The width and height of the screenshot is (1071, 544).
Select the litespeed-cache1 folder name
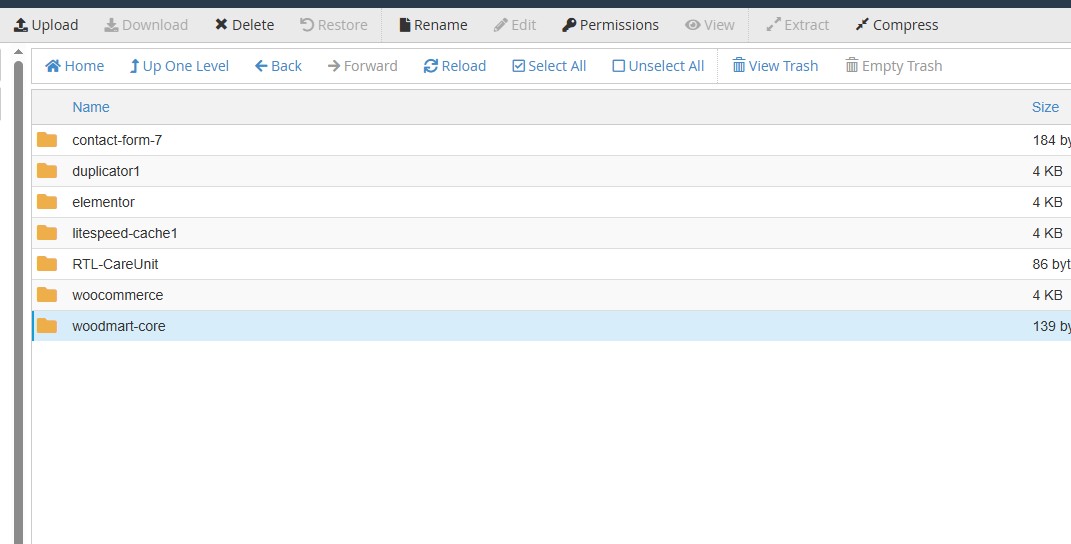tap(125, 234)
